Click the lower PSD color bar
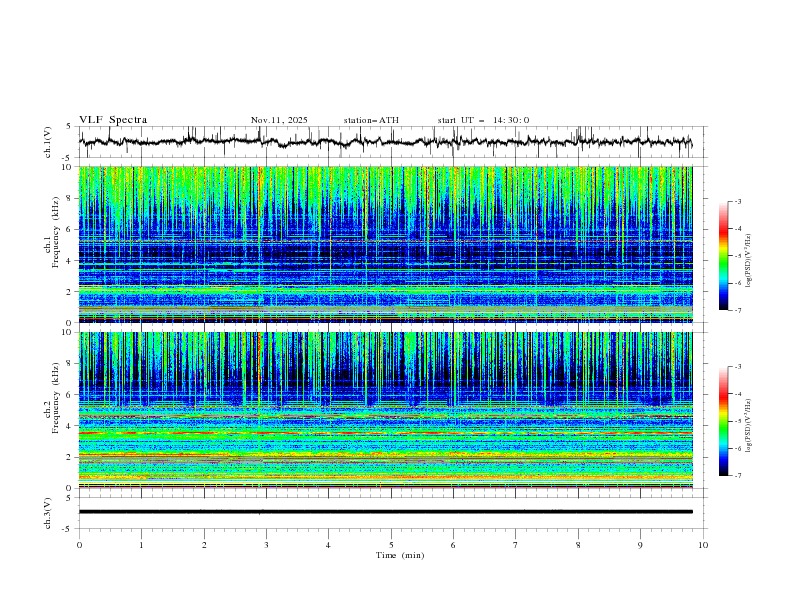 [723, 421]
